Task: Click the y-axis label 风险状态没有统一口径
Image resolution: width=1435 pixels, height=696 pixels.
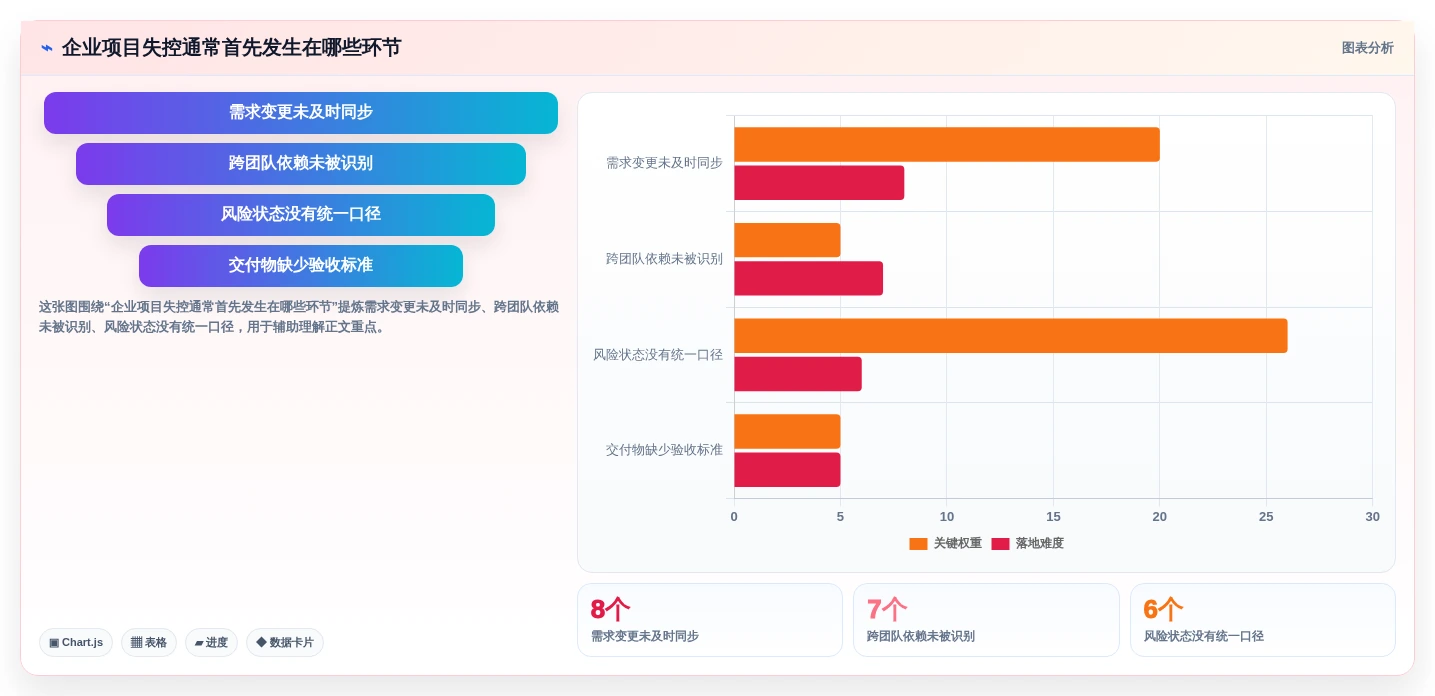Action: coord(658,355)
